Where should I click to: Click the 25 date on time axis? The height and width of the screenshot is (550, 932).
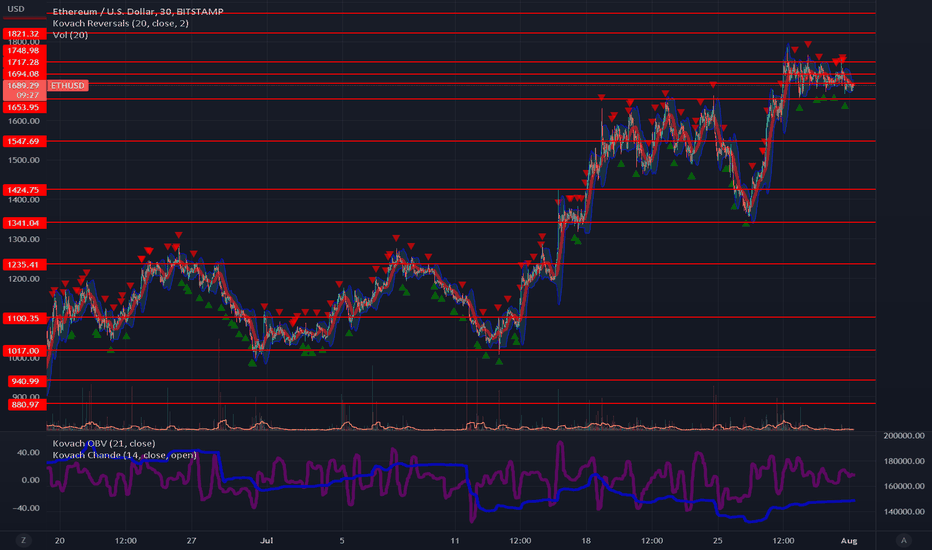pos(717,540)
